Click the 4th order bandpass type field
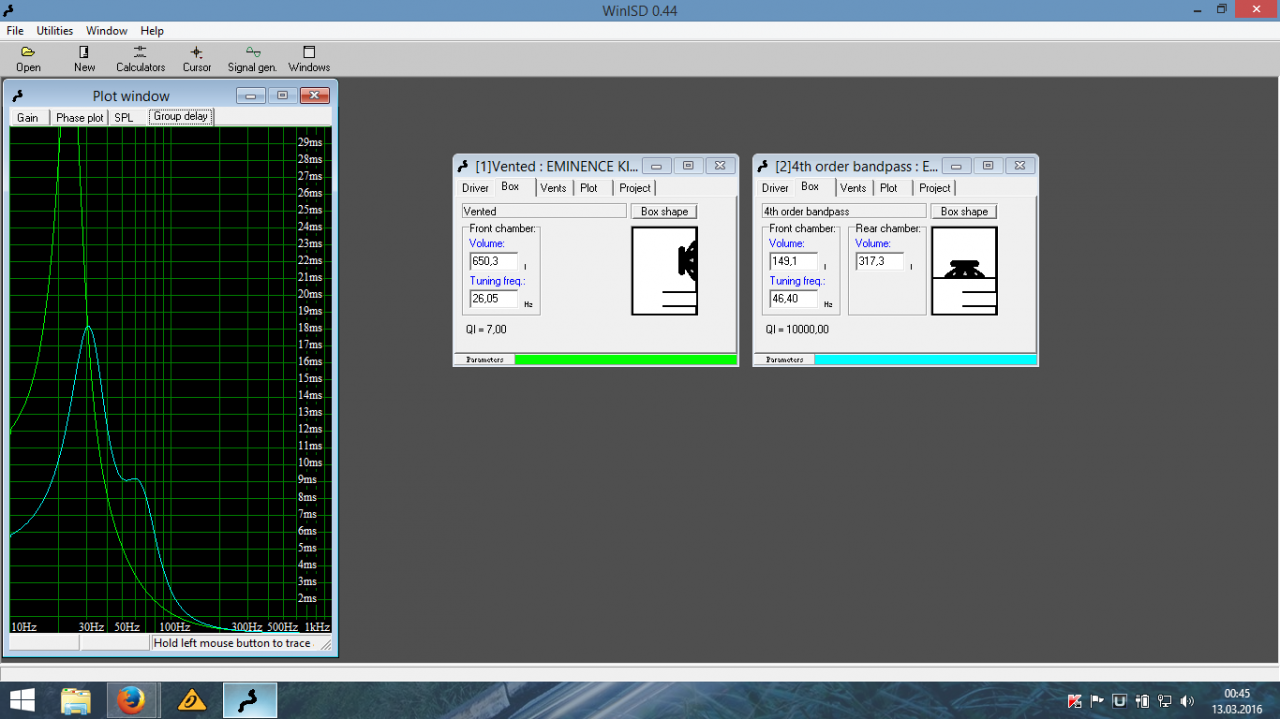The height and width of the screenshot is (719, 1280). point(844,212)
